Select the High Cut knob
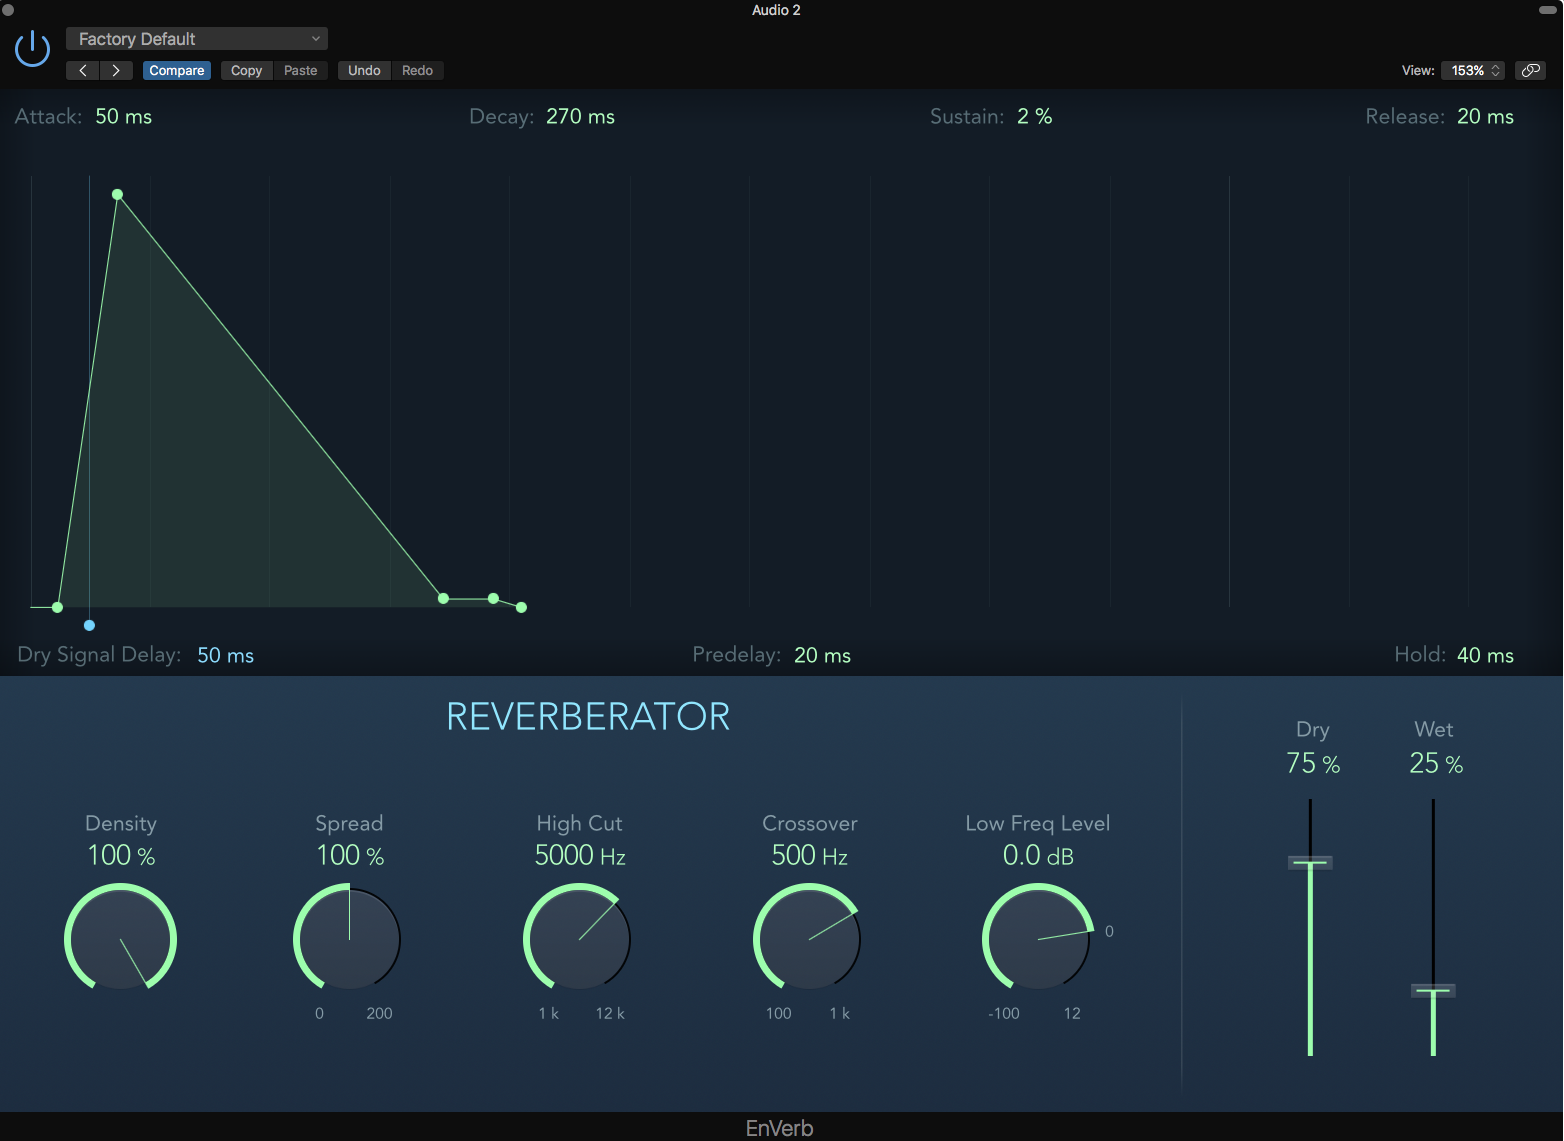Image resolution: width=1564 pixels, height=1141 pixels. click(x=577, y=938)
